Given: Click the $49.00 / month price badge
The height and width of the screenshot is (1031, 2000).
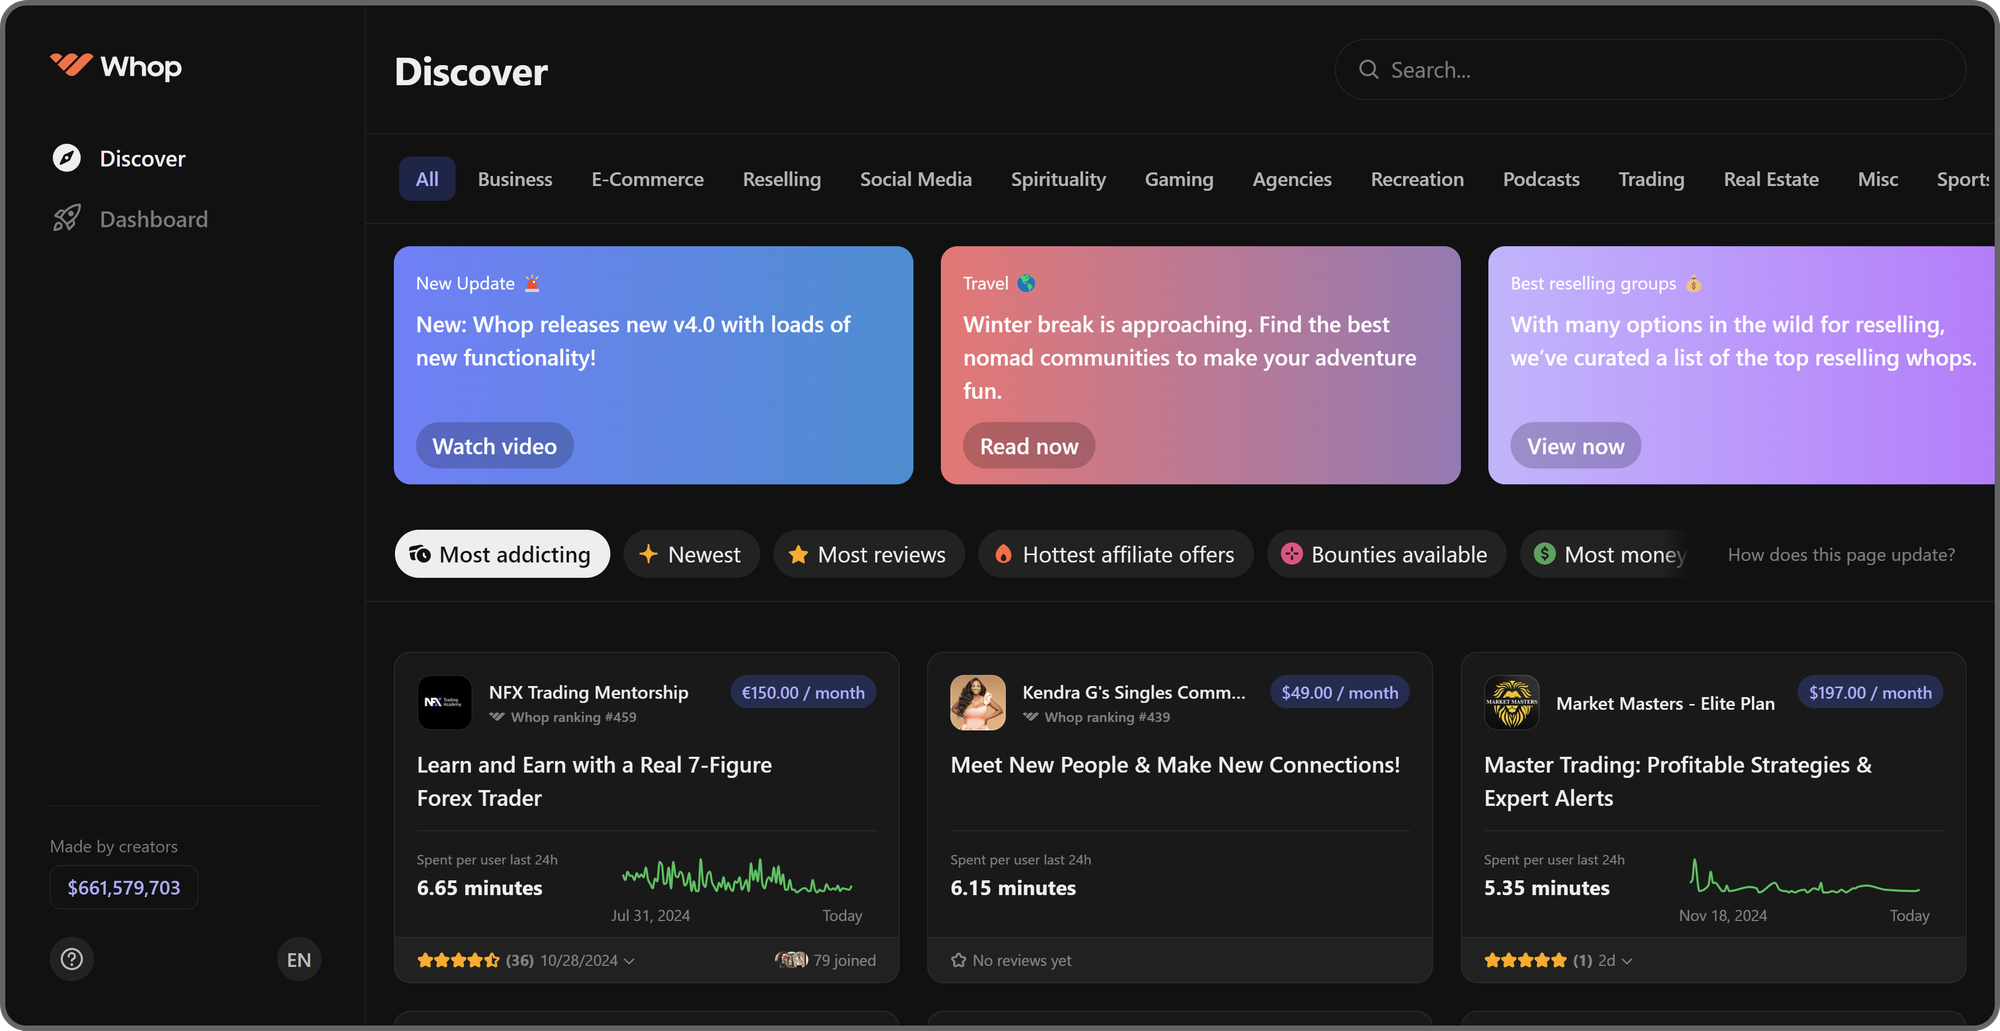Looking at the screenshot, I should click(1340, 692).
